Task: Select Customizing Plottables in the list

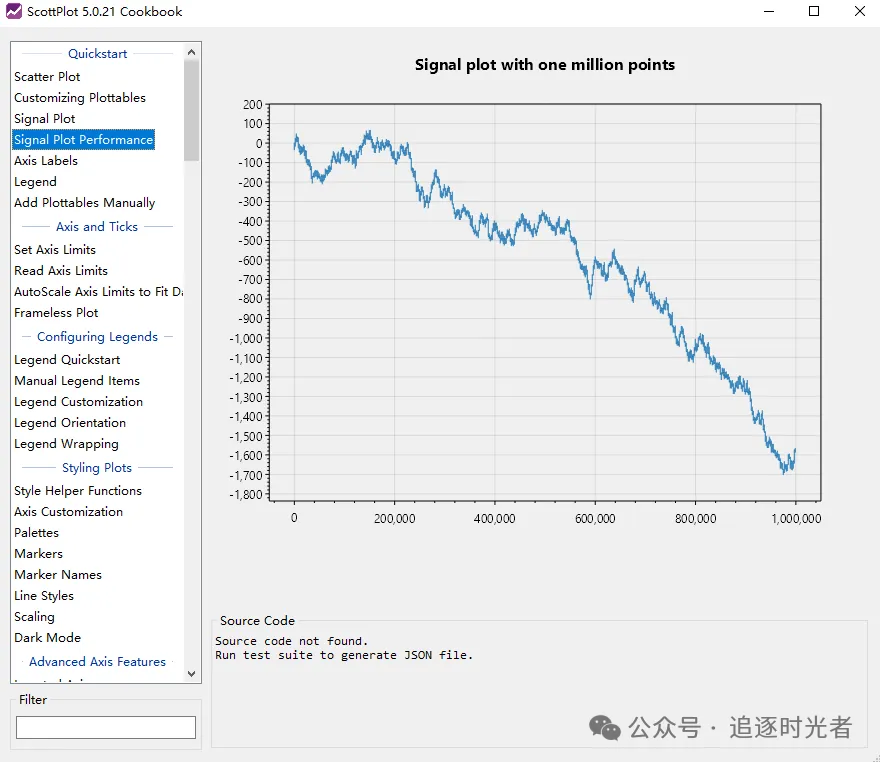Action: [x=80, y=98]
